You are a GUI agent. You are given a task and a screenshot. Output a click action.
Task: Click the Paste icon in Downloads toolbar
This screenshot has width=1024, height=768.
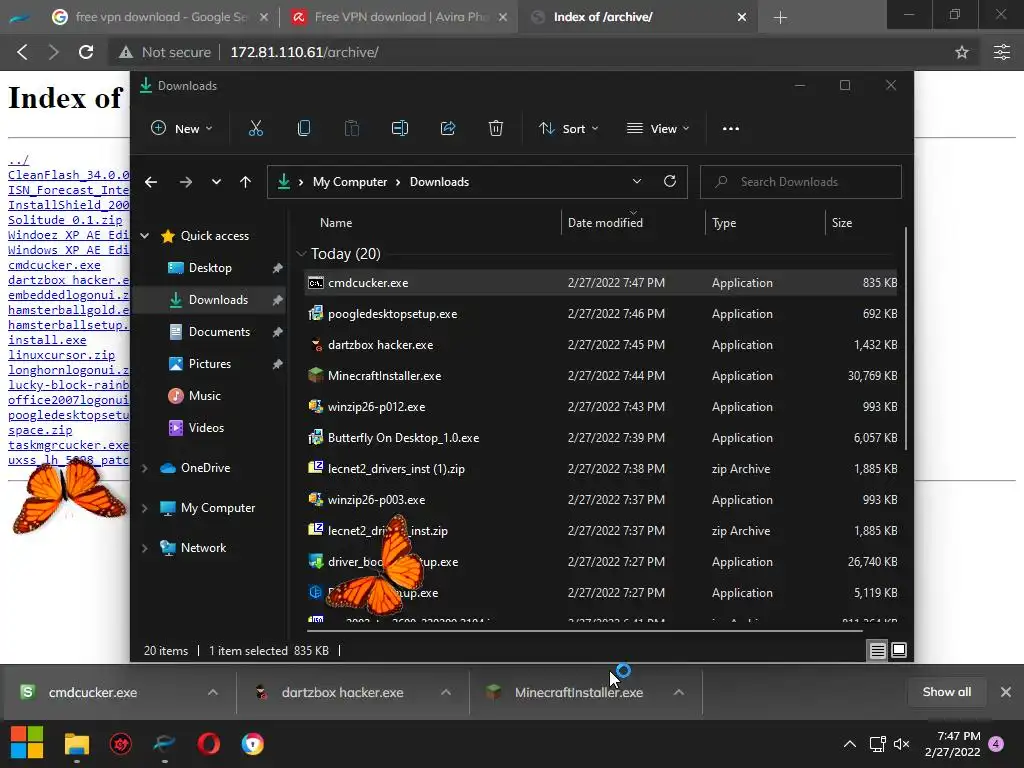coord(351,129)
